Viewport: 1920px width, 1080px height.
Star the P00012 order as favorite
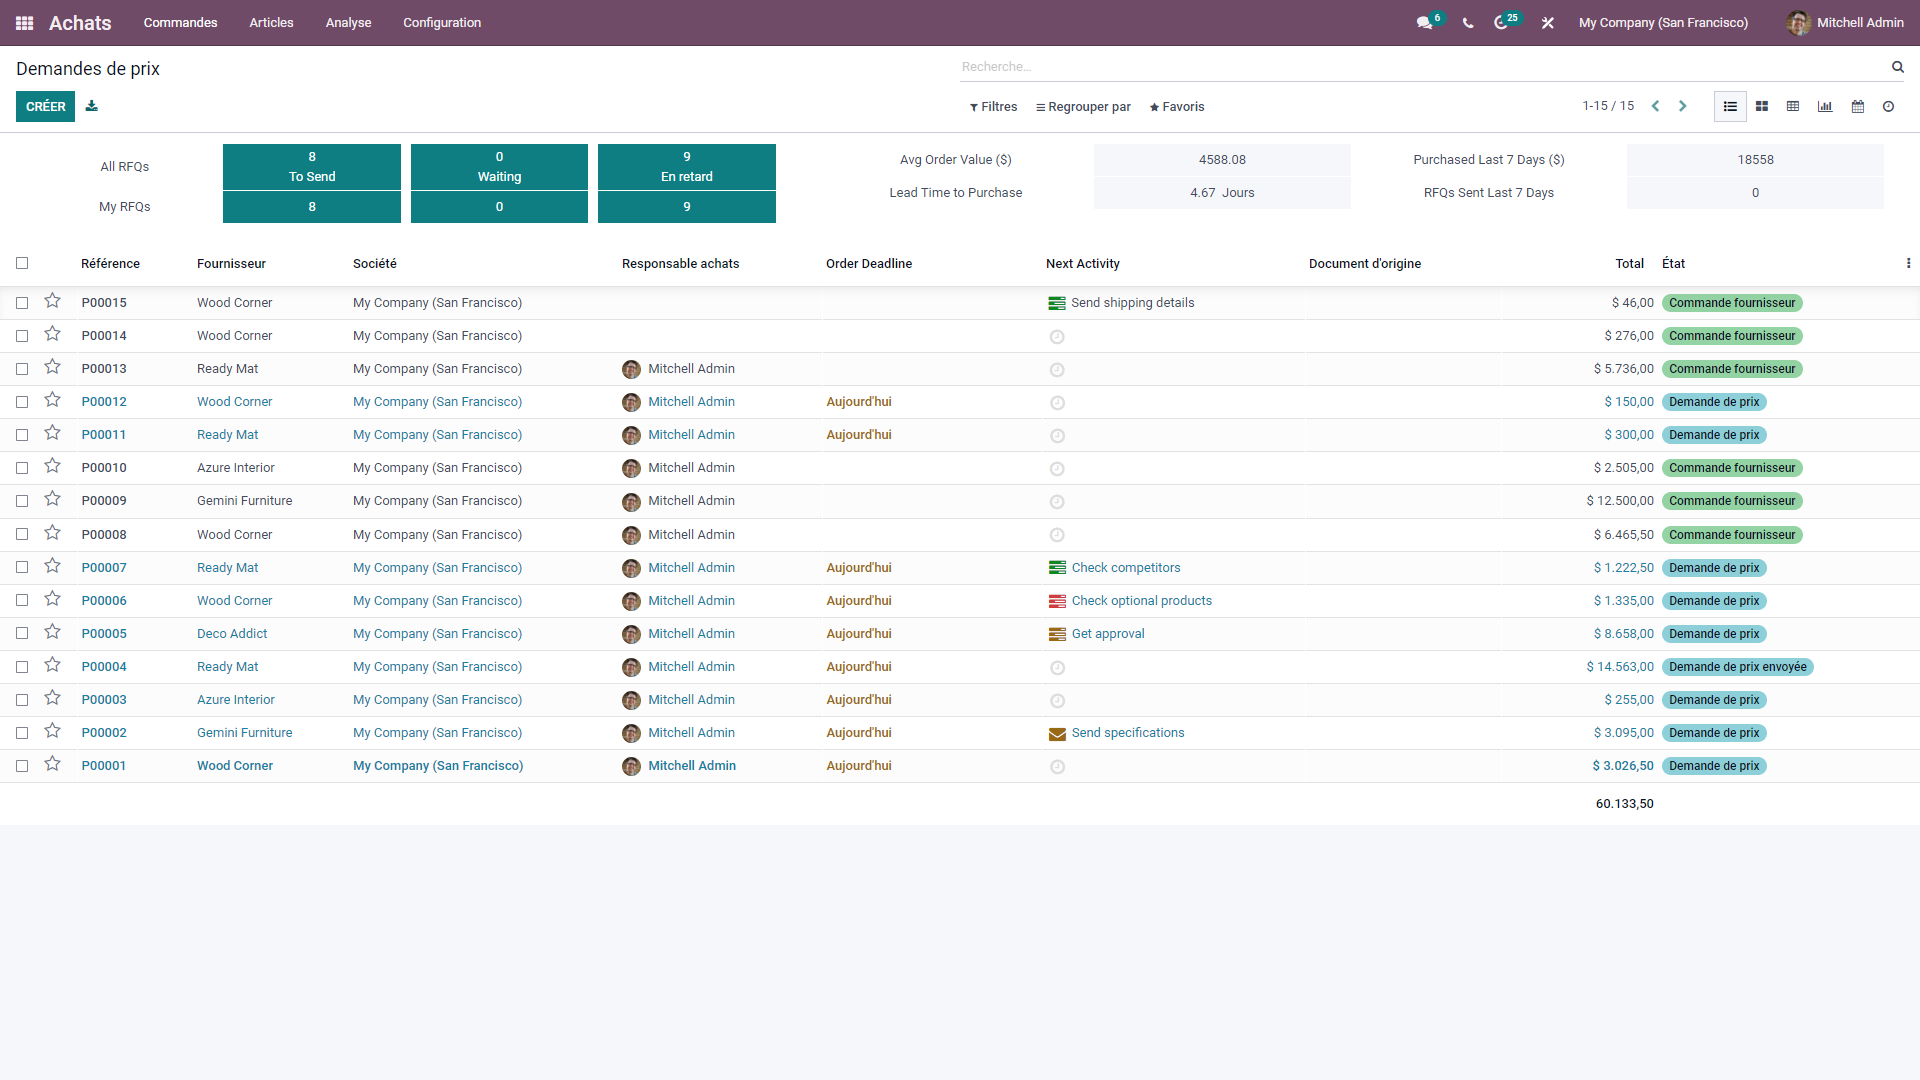tap(53, 400)
